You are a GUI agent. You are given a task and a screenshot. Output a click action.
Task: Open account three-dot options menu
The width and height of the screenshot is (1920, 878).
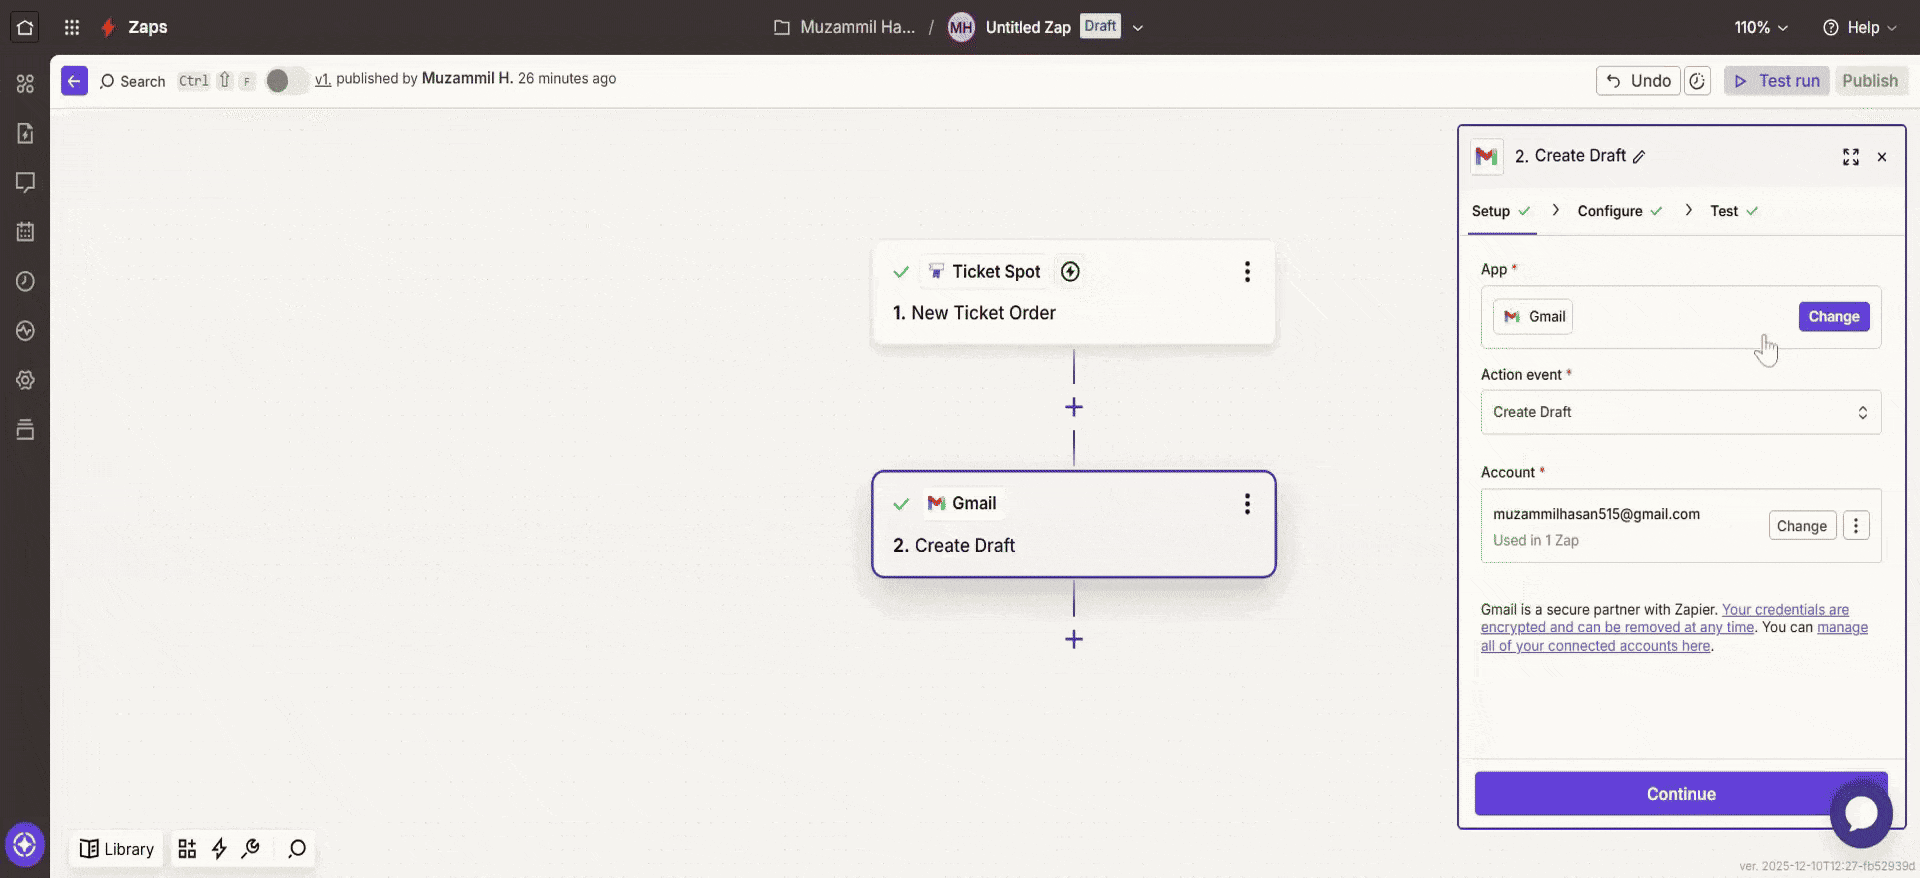1856,526
